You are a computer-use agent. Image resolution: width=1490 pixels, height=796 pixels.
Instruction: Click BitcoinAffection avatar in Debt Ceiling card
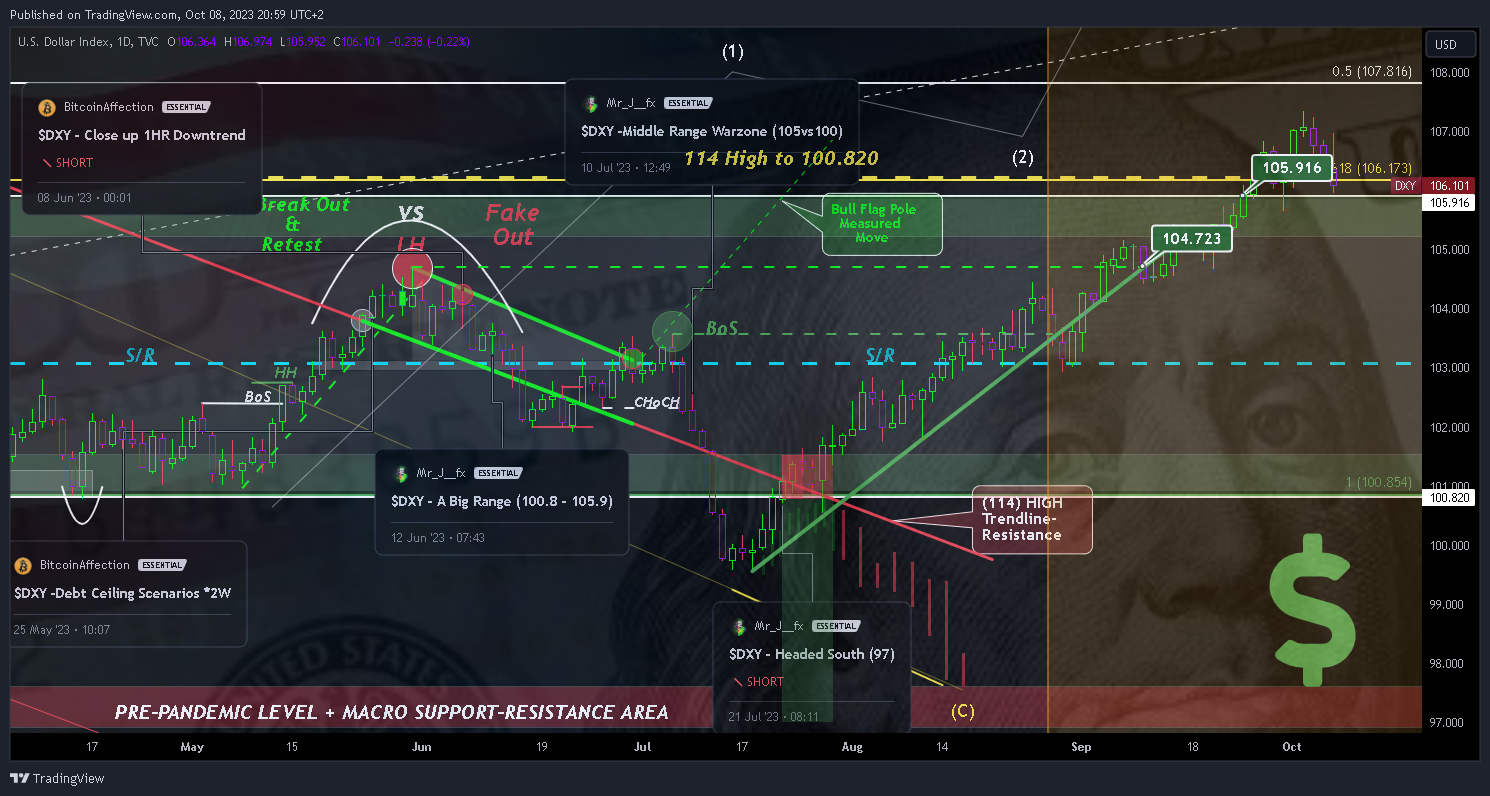(22, 565)
